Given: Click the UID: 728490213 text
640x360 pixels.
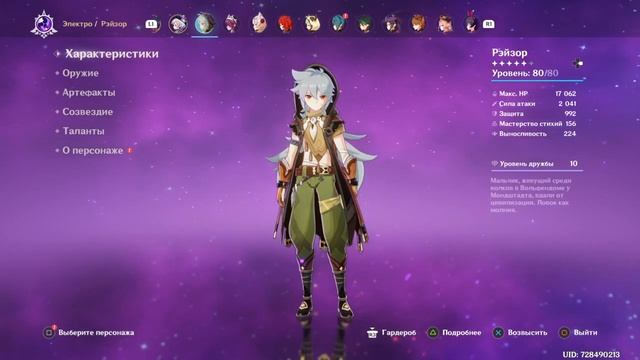Looking at the screenshot, I should [x=591, y=354].
